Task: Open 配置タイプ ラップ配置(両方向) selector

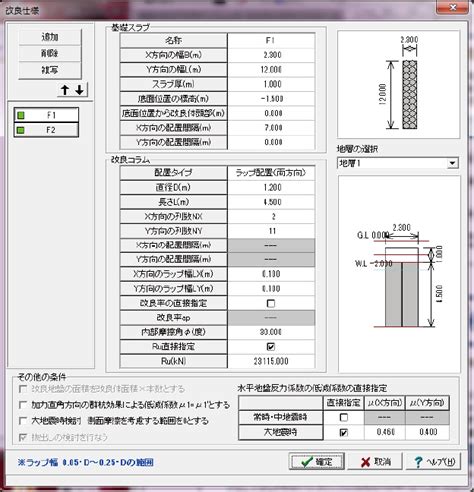Action: tap(271, 173)
